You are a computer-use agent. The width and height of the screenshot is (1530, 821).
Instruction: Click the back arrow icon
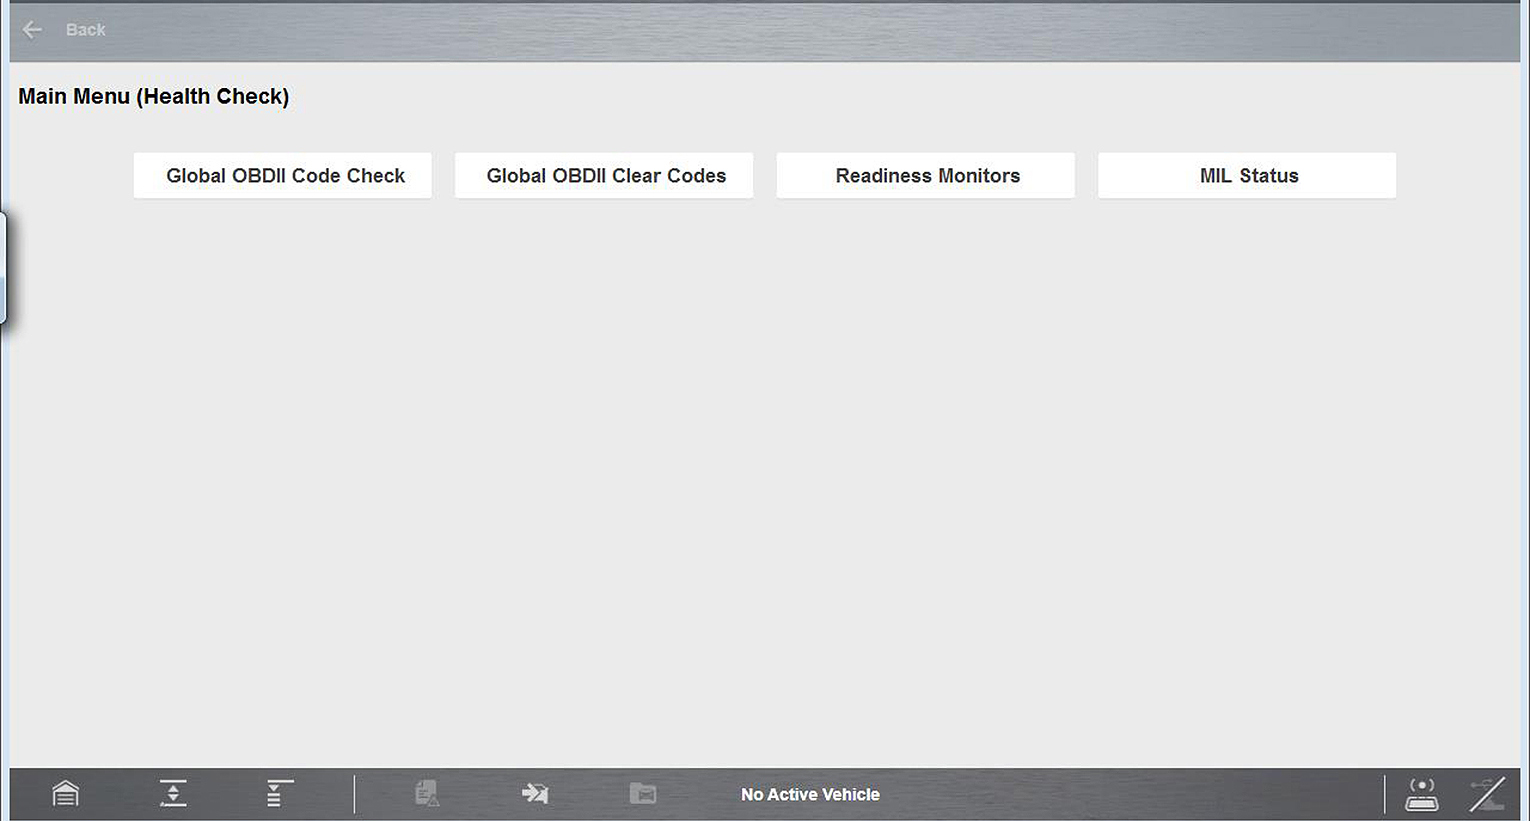click(x=31, y=29)
